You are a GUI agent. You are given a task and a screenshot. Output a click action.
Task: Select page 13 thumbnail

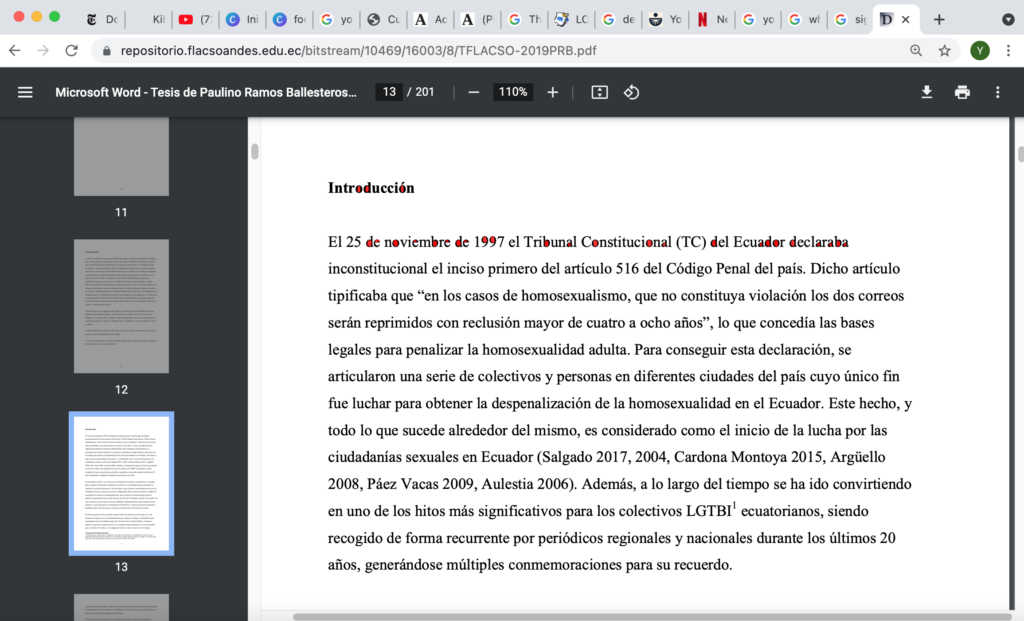(x=121, y=483)
